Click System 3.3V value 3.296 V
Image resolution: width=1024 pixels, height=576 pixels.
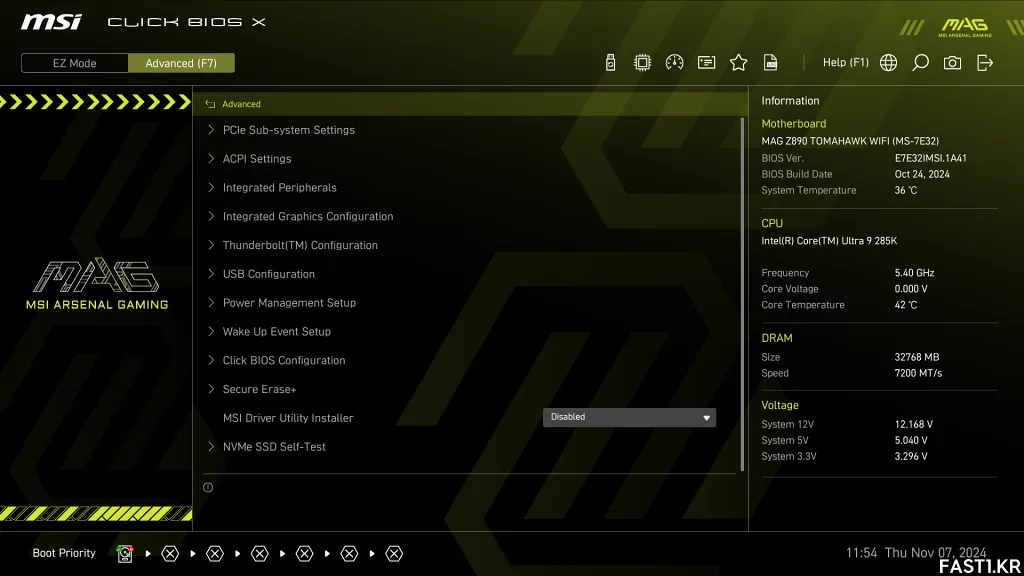pyautogui.click(x=911, y=456)
